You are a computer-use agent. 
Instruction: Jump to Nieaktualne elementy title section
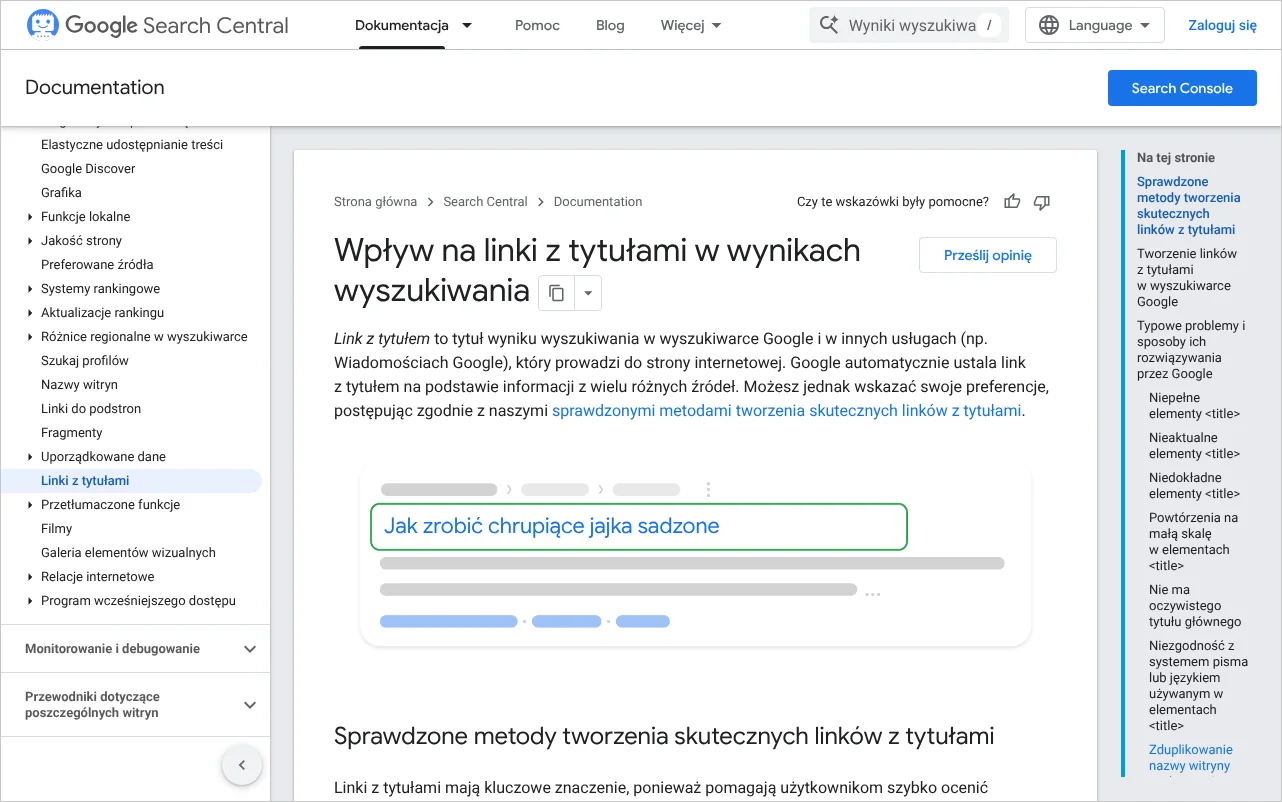[1194, 446]
